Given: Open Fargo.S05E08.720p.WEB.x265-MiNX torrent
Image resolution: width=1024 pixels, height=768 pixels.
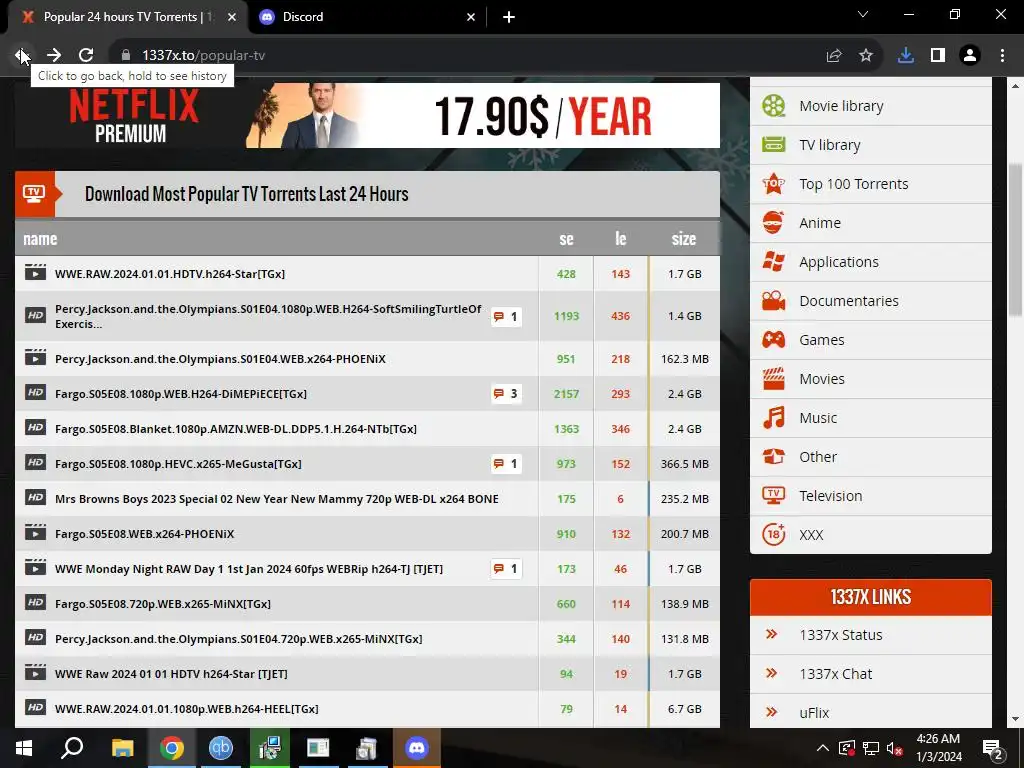Looking at the screenshot, I should (x=163, y=604).
